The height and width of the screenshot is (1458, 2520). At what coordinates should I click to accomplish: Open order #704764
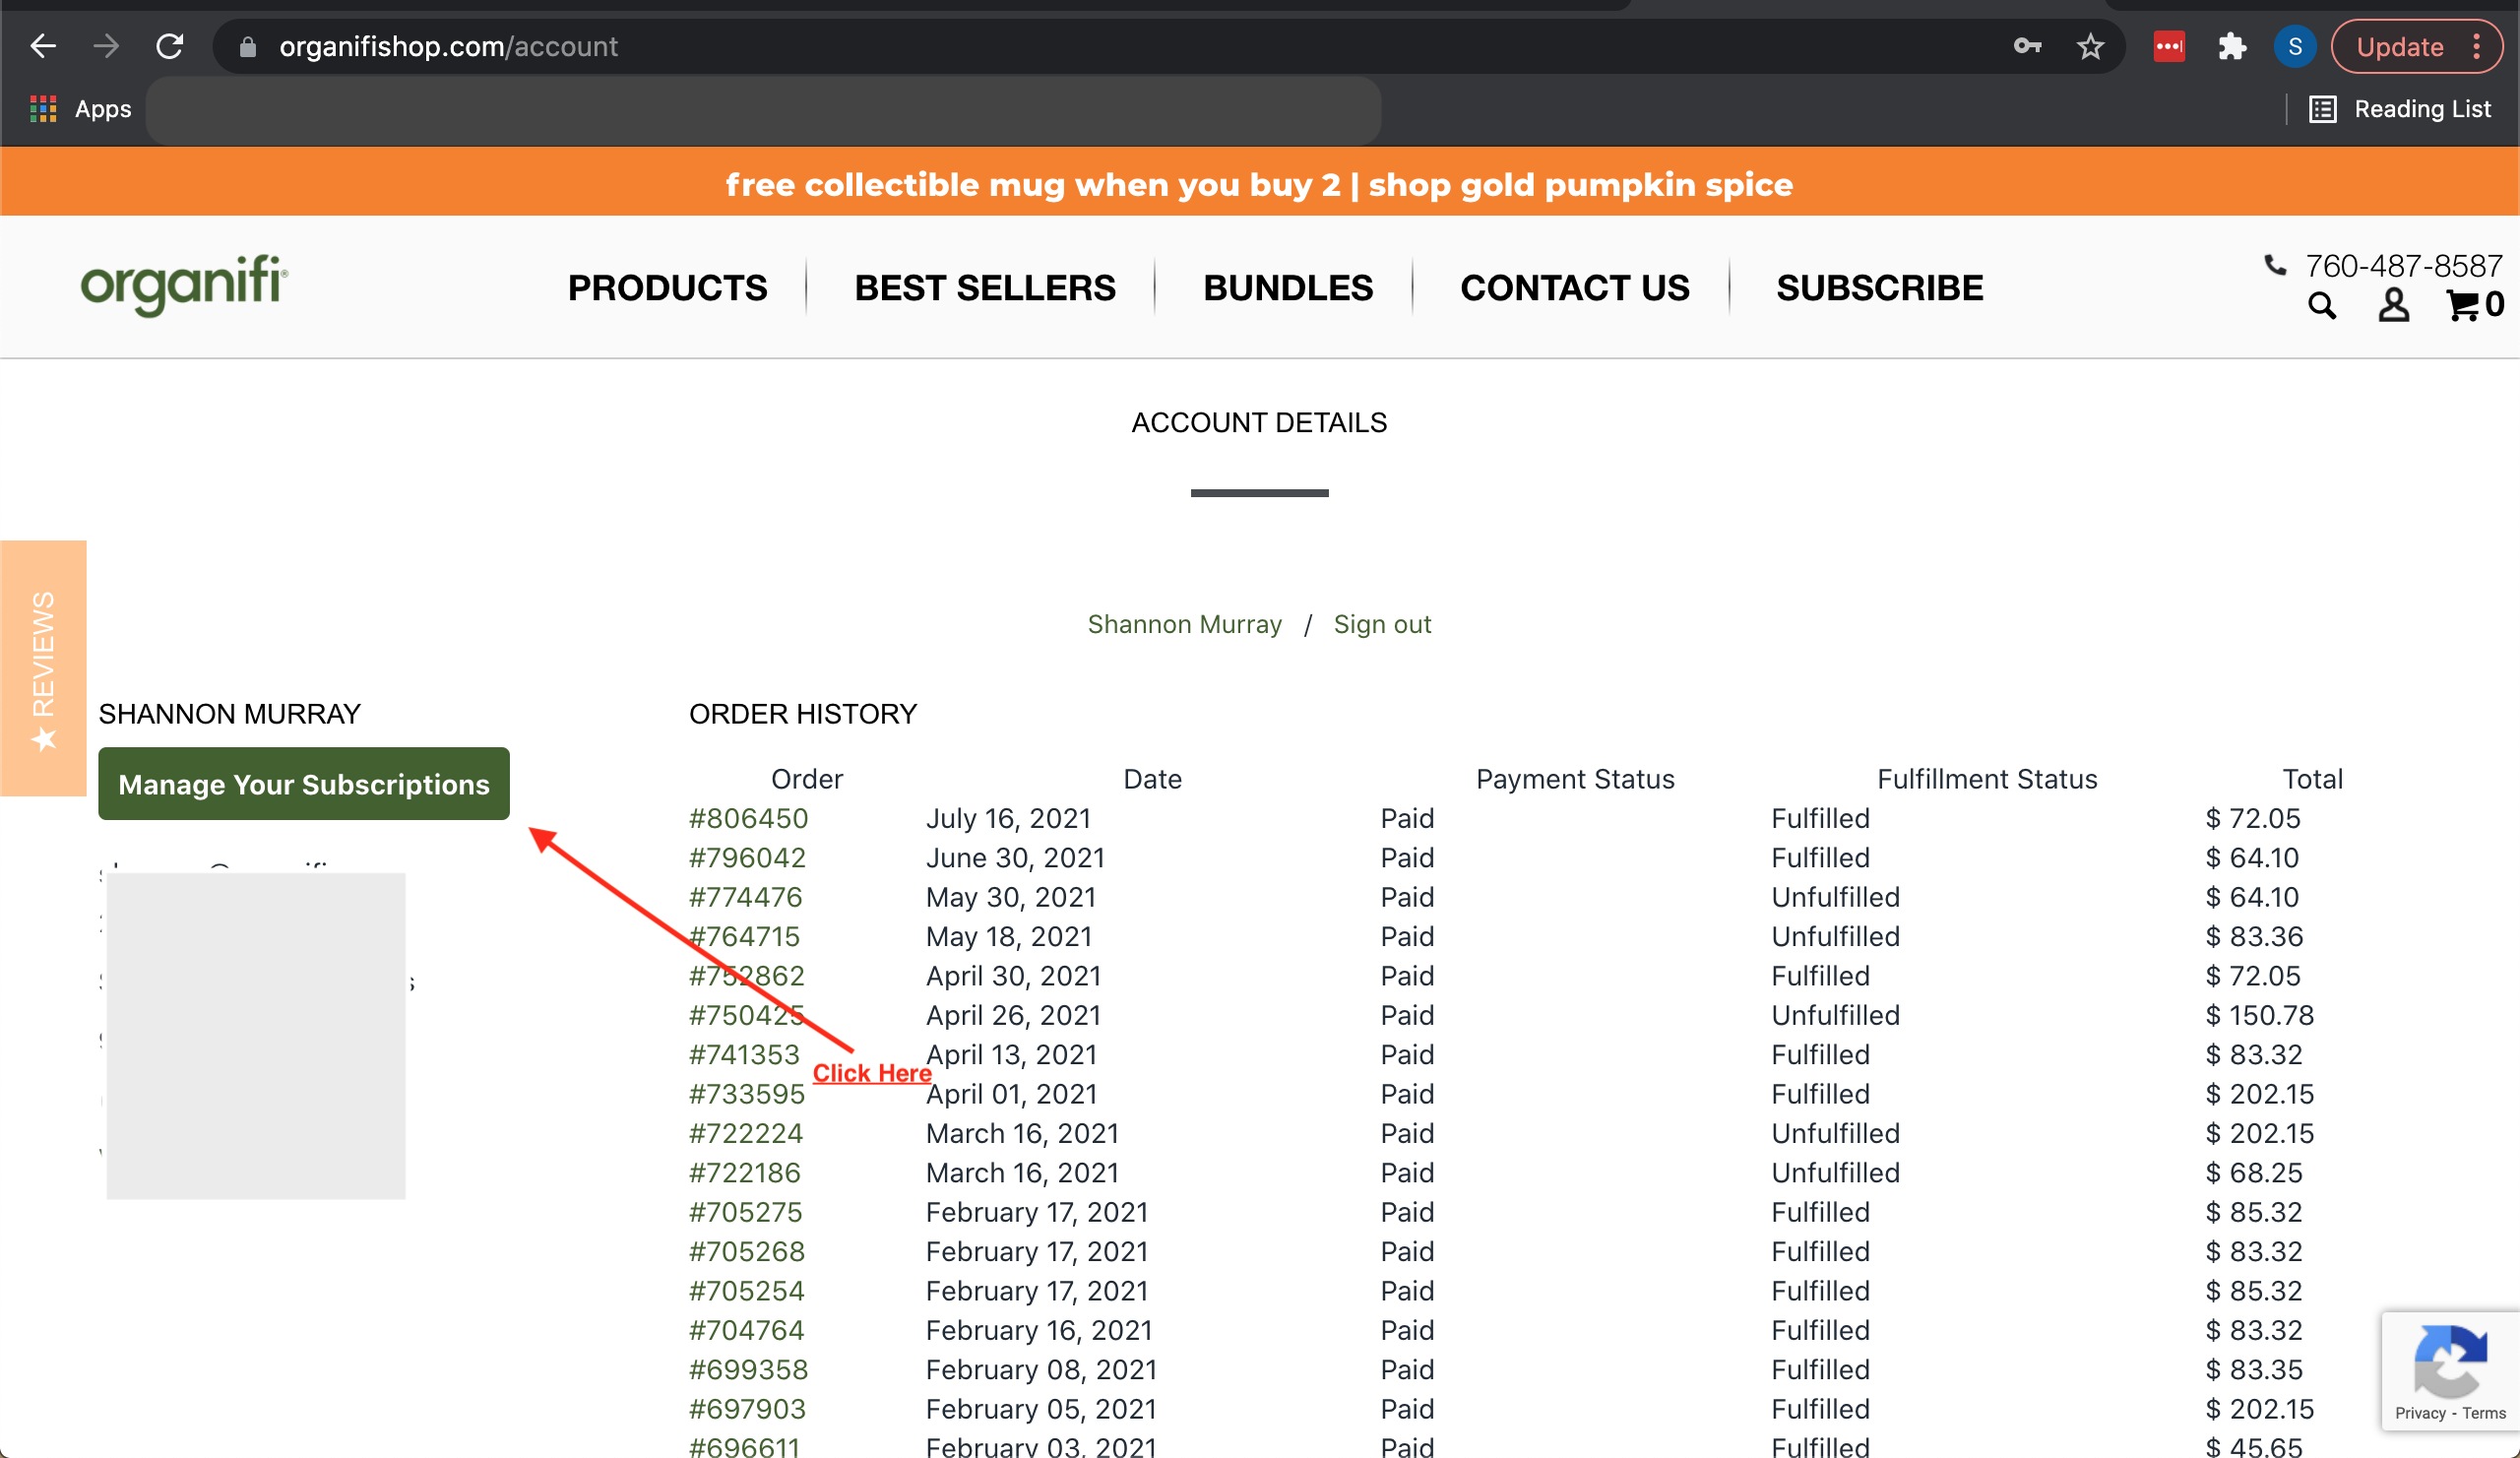746,1330
